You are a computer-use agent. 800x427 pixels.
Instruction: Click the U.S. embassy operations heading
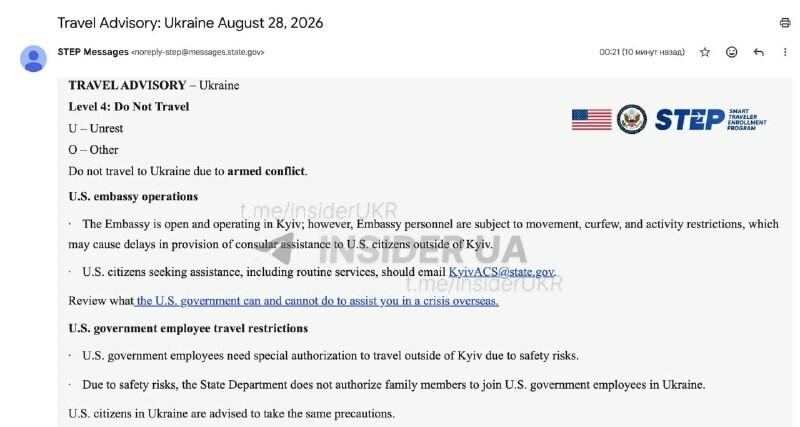coord(133,196)
